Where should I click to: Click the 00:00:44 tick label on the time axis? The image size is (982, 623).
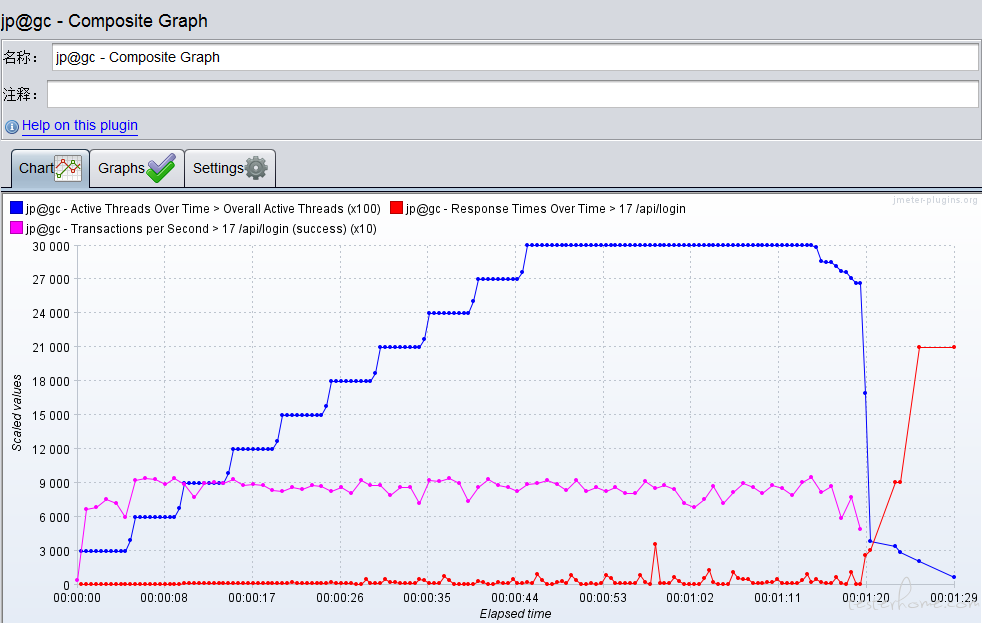516,598
